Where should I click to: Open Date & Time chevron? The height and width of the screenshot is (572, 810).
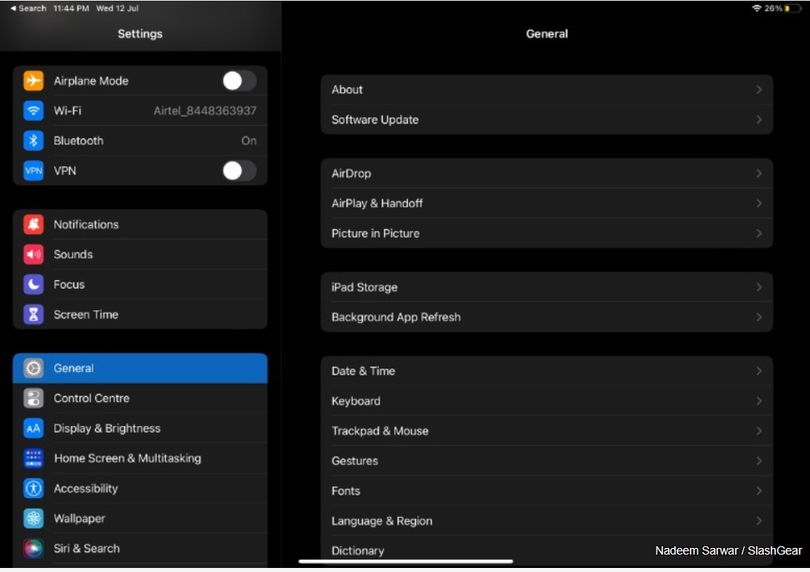tap(759, 371)
